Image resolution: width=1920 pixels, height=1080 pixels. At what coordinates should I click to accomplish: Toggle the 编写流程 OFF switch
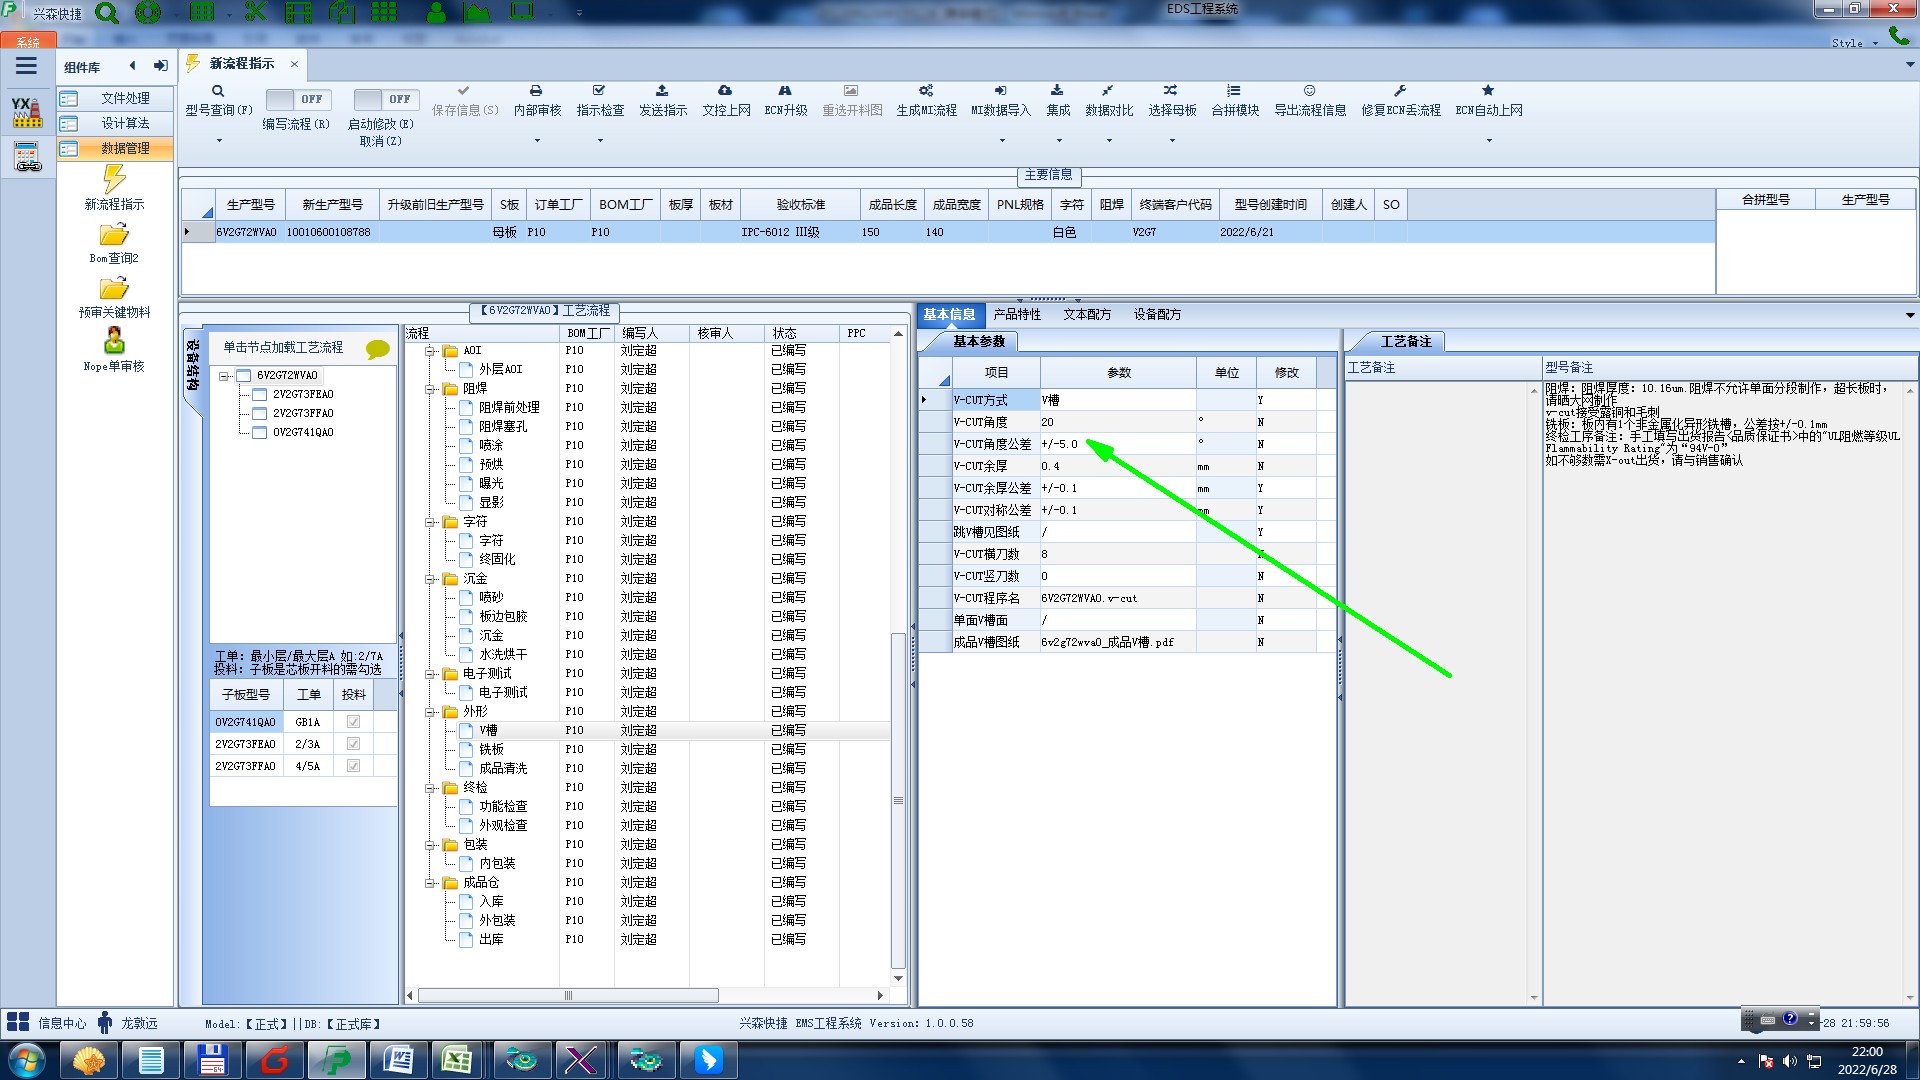click(x=299, y=99)
